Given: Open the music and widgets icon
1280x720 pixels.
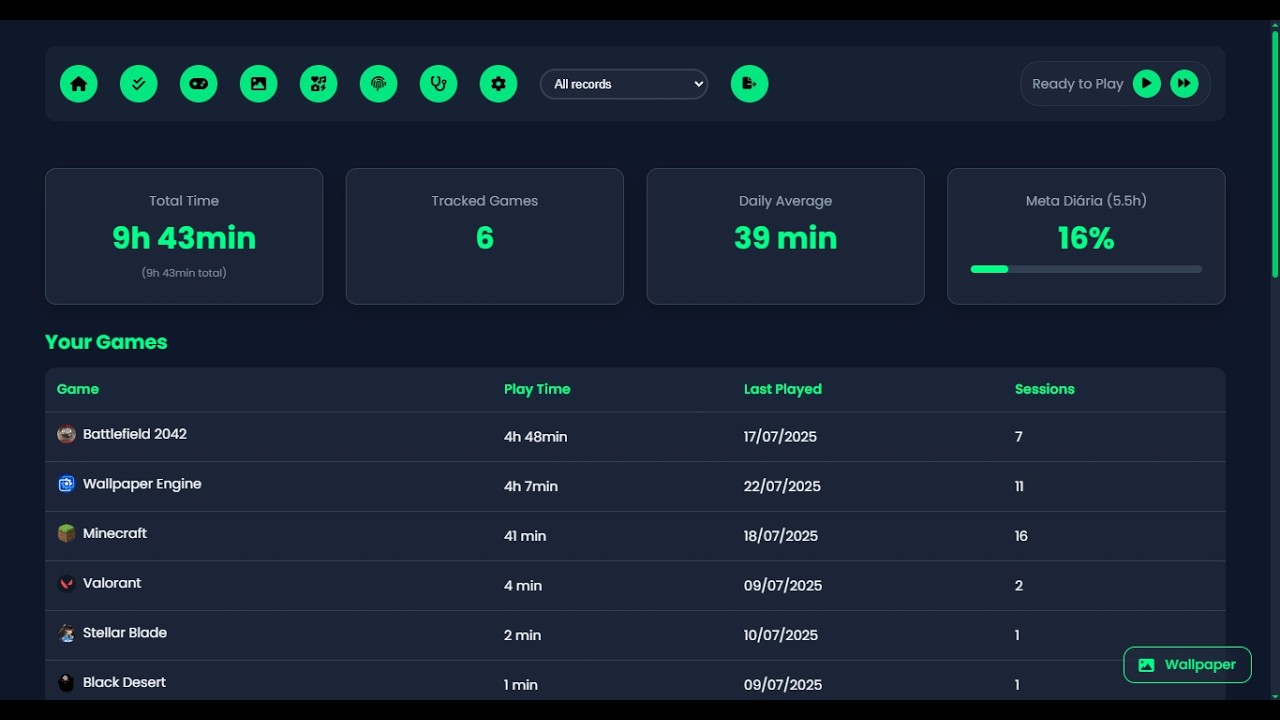Looking at the screenshot, I should [x=319, y=84].
